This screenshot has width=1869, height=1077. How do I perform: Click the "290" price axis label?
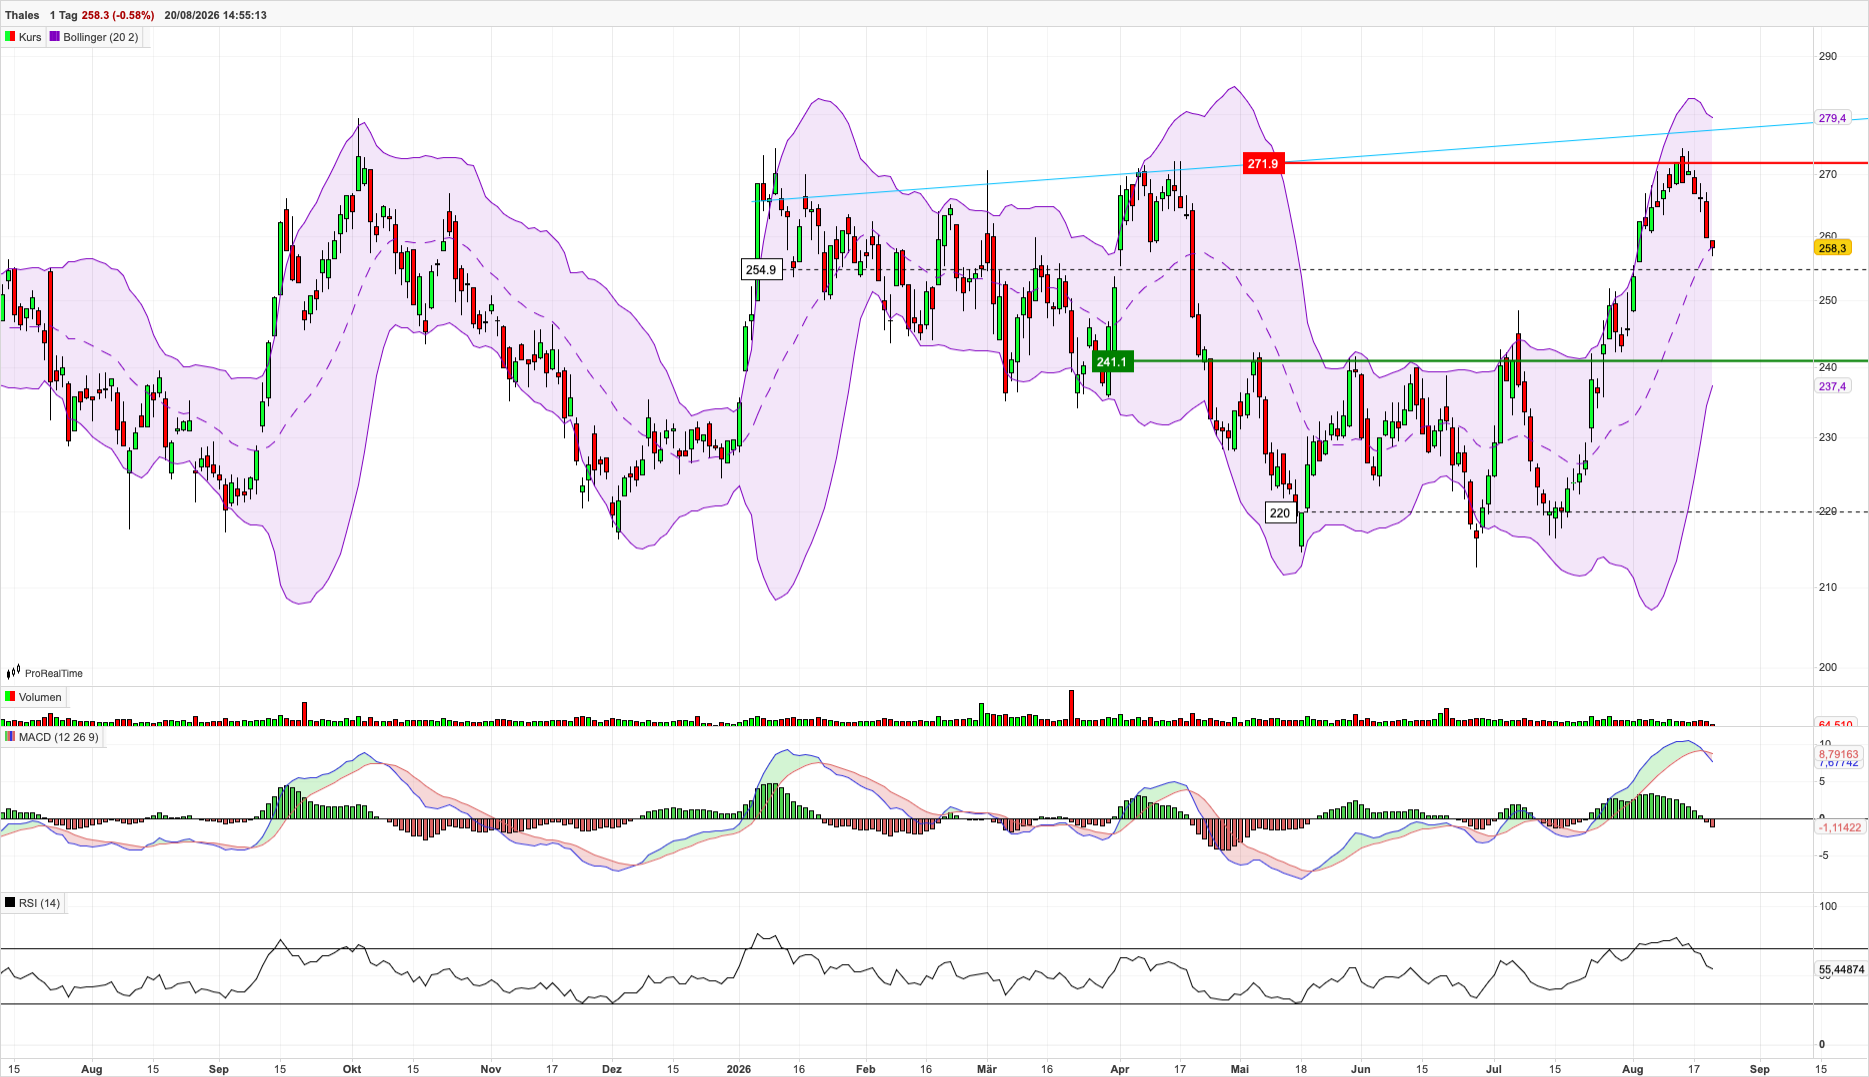1828,56
